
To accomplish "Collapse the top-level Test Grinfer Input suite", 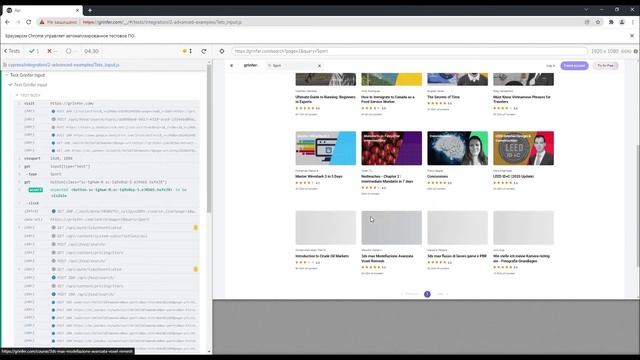I will coord(27,75).
